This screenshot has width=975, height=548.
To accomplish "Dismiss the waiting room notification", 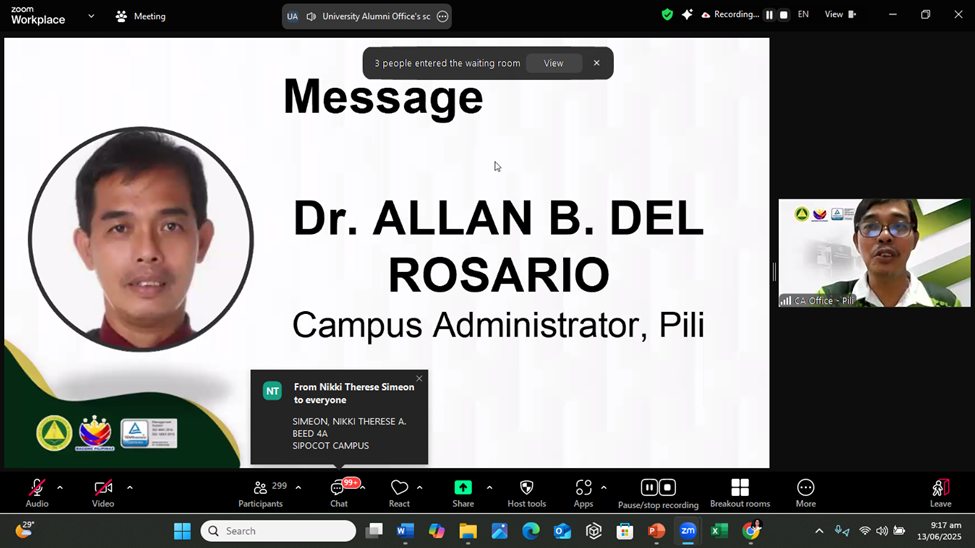I will point(597,63).
